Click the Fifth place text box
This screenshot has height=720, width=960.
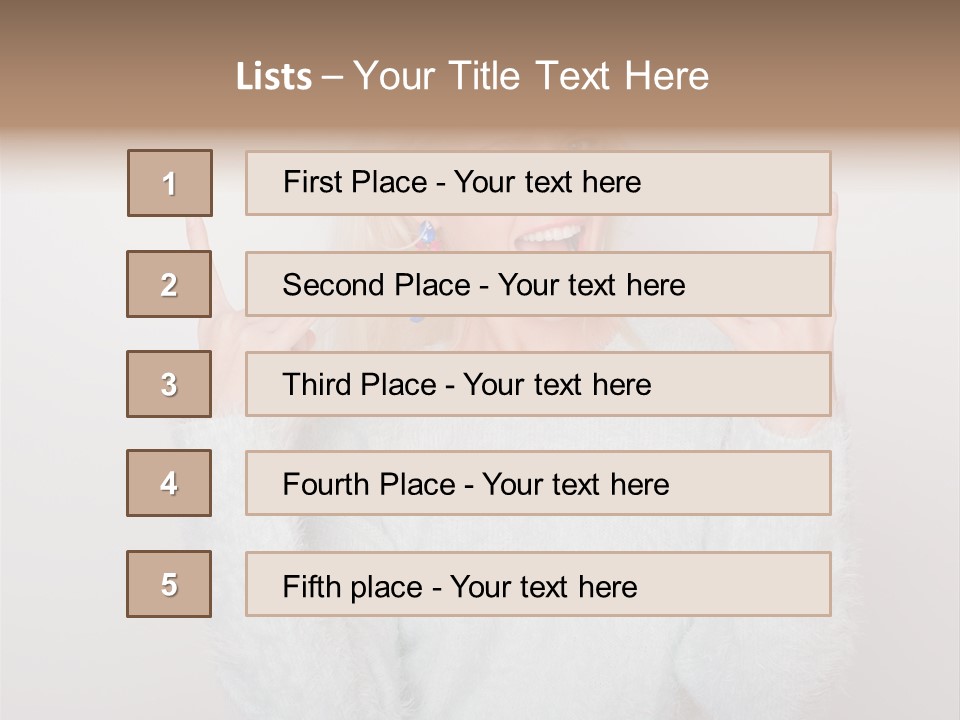point(538,584)
